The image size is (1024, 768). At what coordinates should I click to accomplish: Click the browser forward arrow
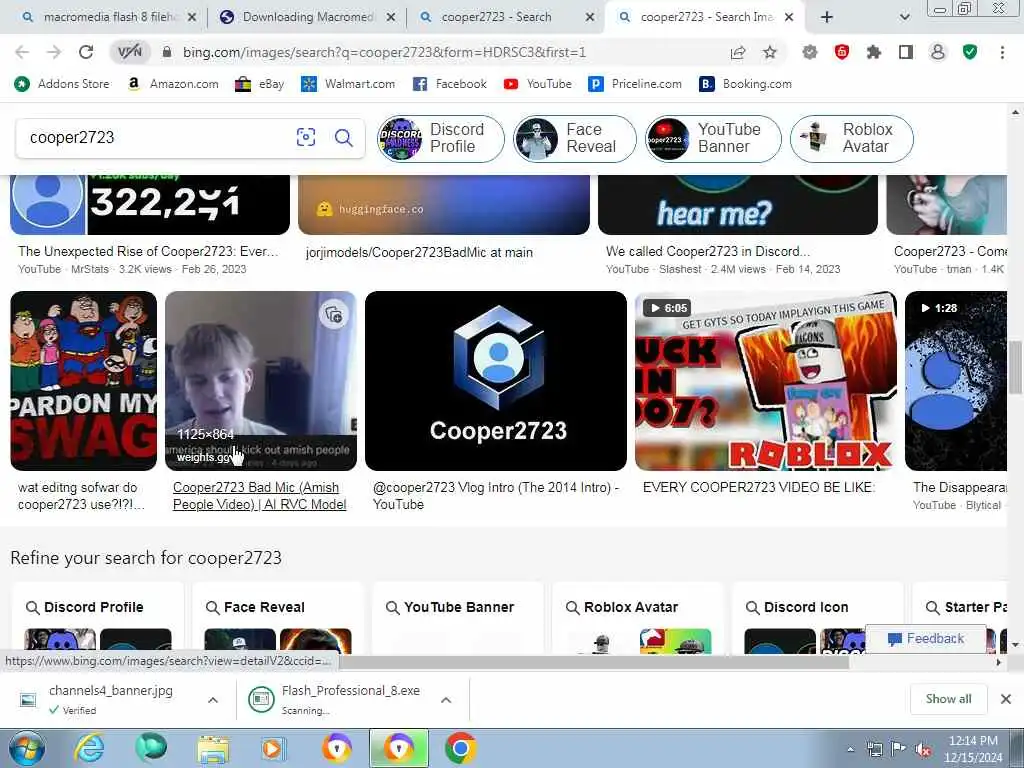[x=54, y=52]
